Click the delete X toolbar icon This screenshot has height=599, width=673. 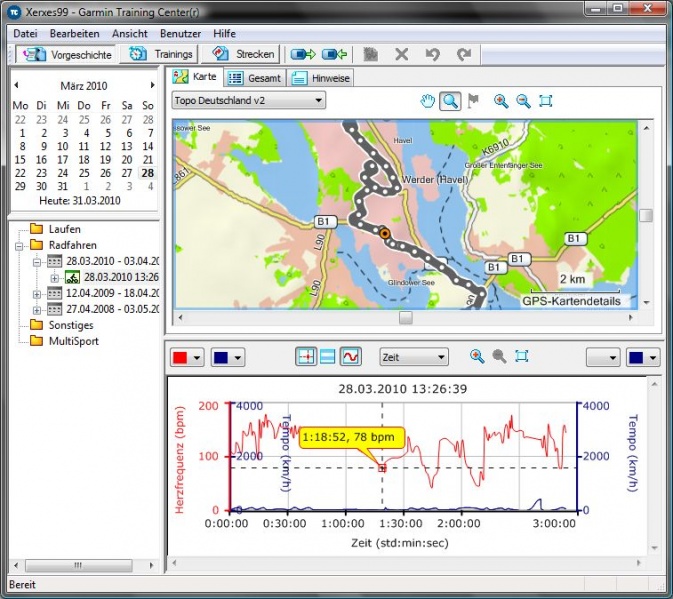(x=402, y=54)
